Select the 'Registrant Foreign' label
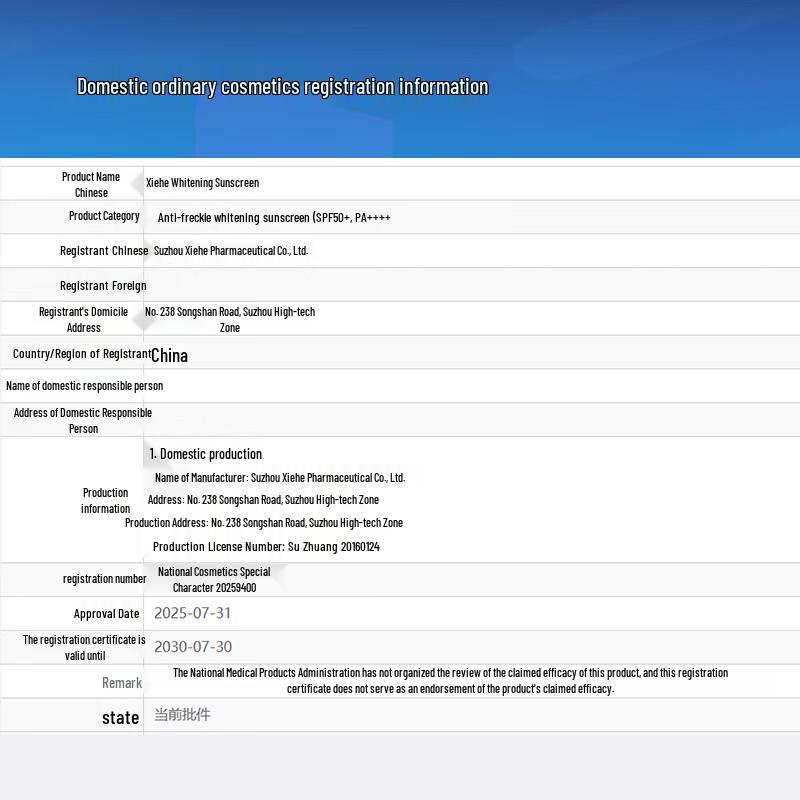Viewport: 800px width, 800px height. (103, 286)
